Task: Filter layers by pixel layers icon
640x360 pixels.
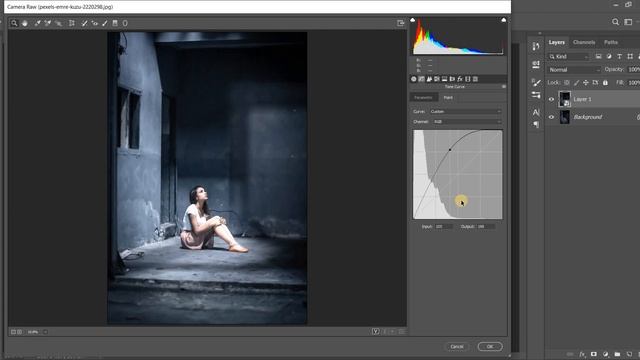Action: pos(598,56)
